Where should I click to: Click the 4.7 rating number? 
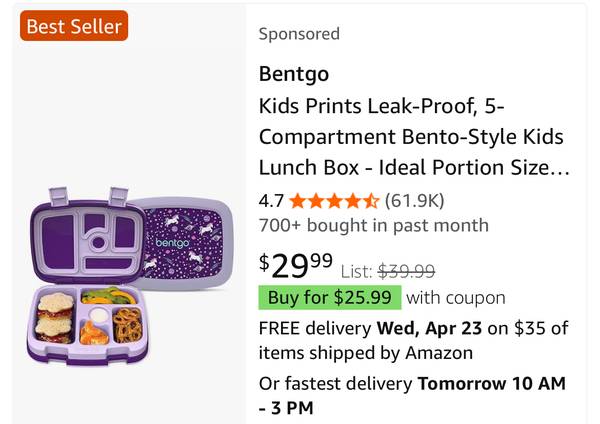coord(271,199)
